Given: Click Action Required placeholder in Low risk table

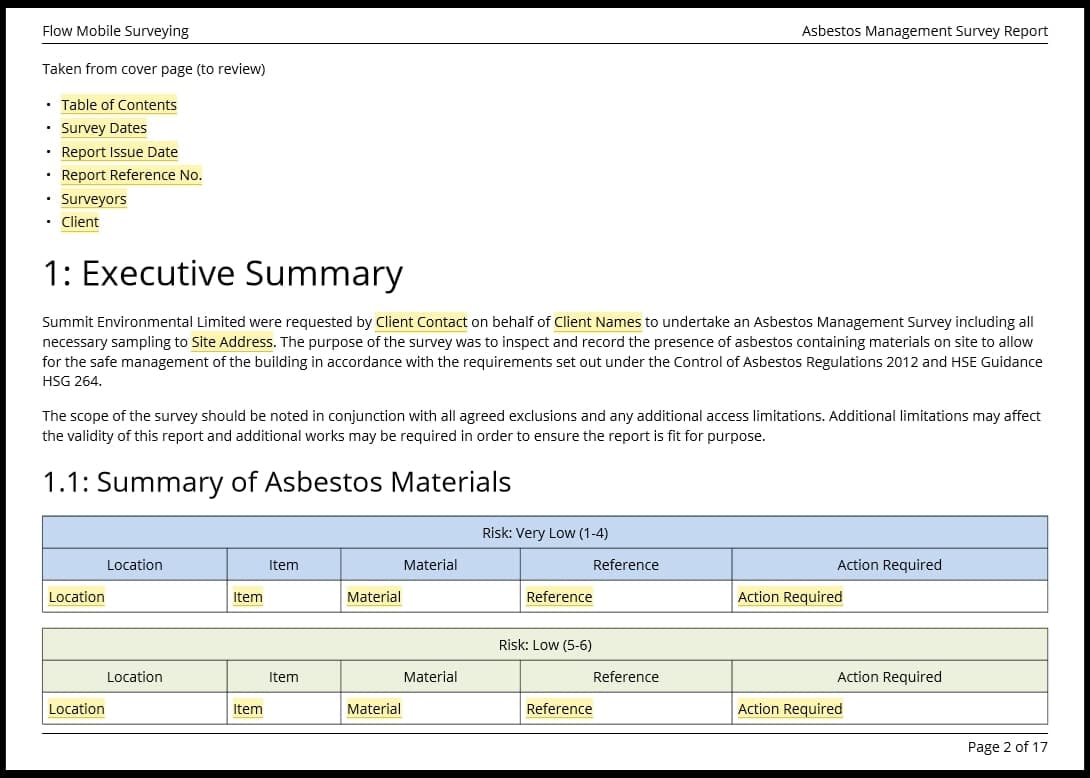Looking at the screenshot, I should [790, 708].
